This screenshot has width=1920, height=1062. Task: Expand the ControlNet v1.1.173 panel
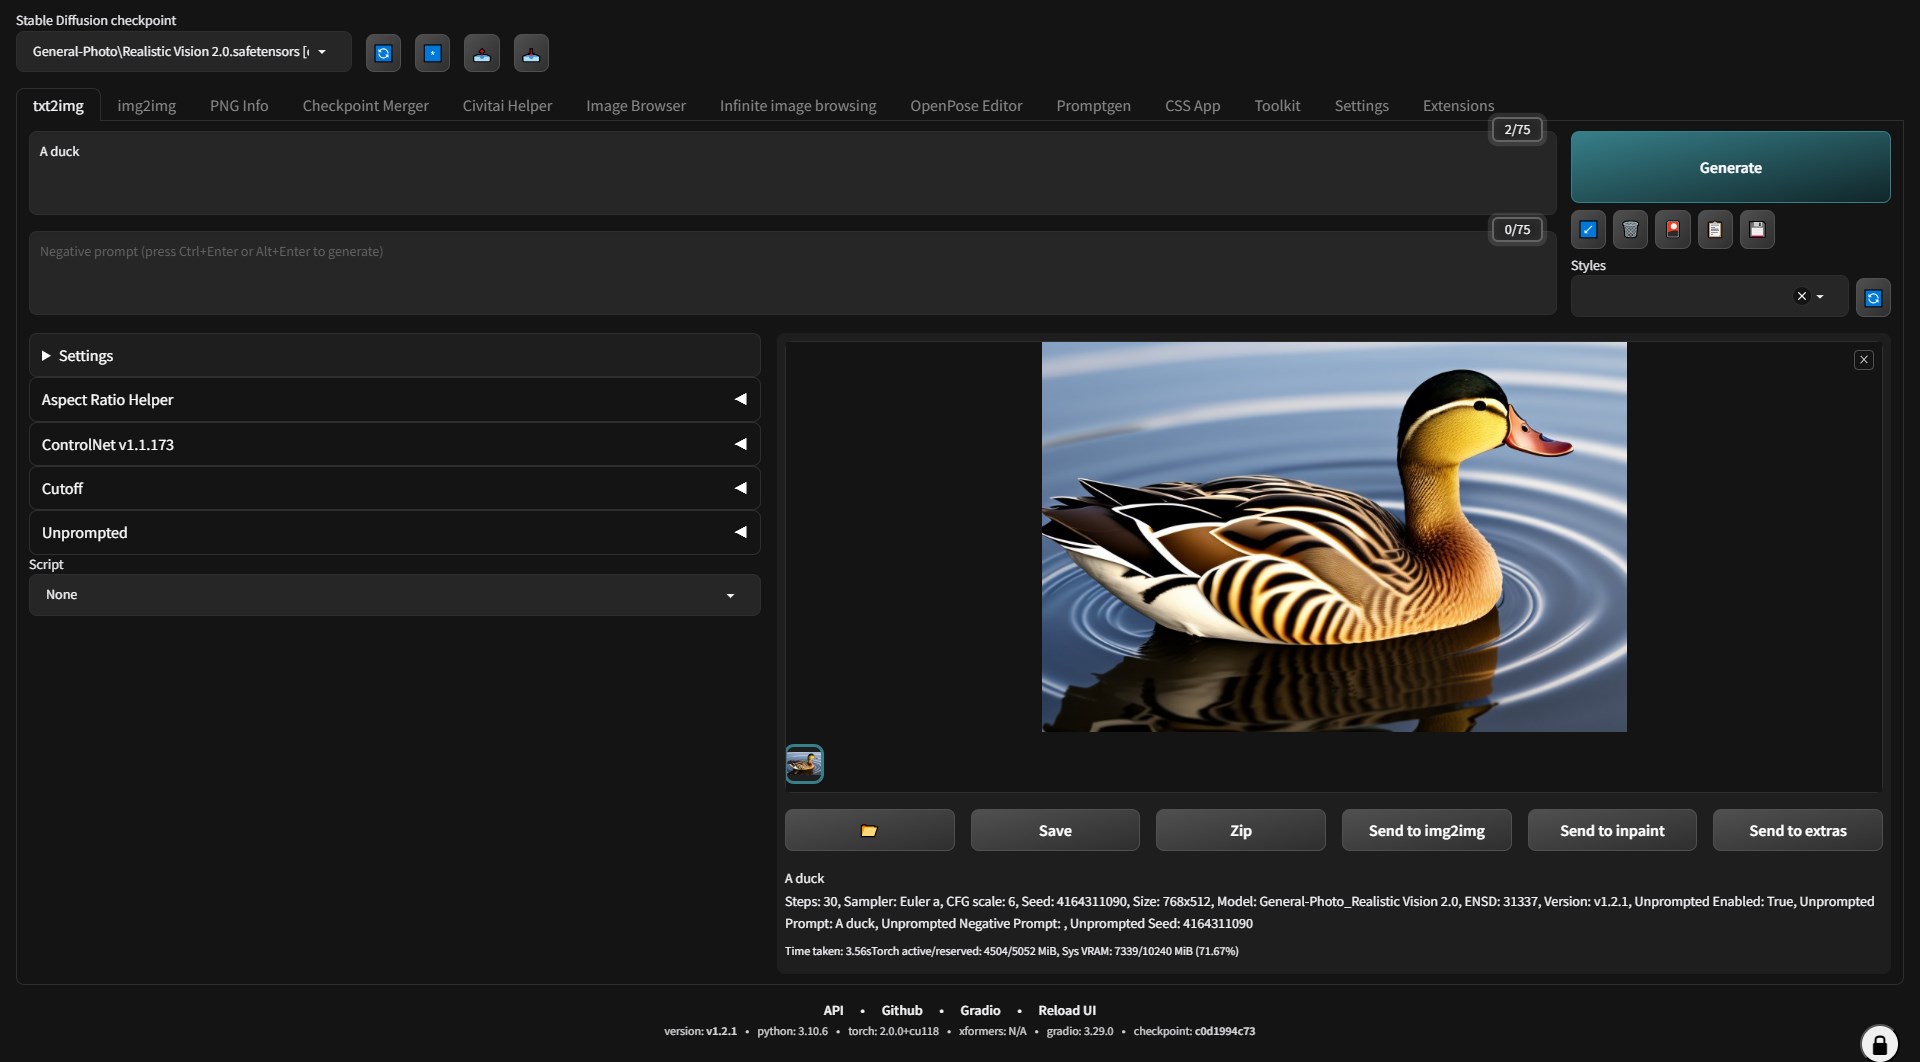coord(394,445)
